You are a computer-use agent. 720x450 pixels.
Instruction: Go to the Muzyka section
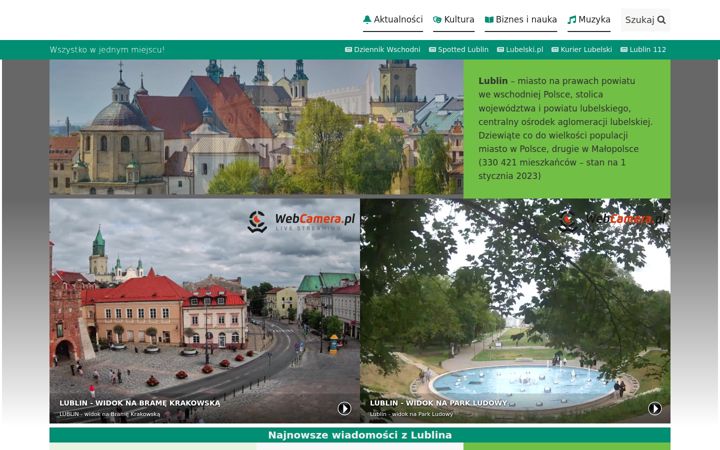pyautogui.click(x=589, y=20)
